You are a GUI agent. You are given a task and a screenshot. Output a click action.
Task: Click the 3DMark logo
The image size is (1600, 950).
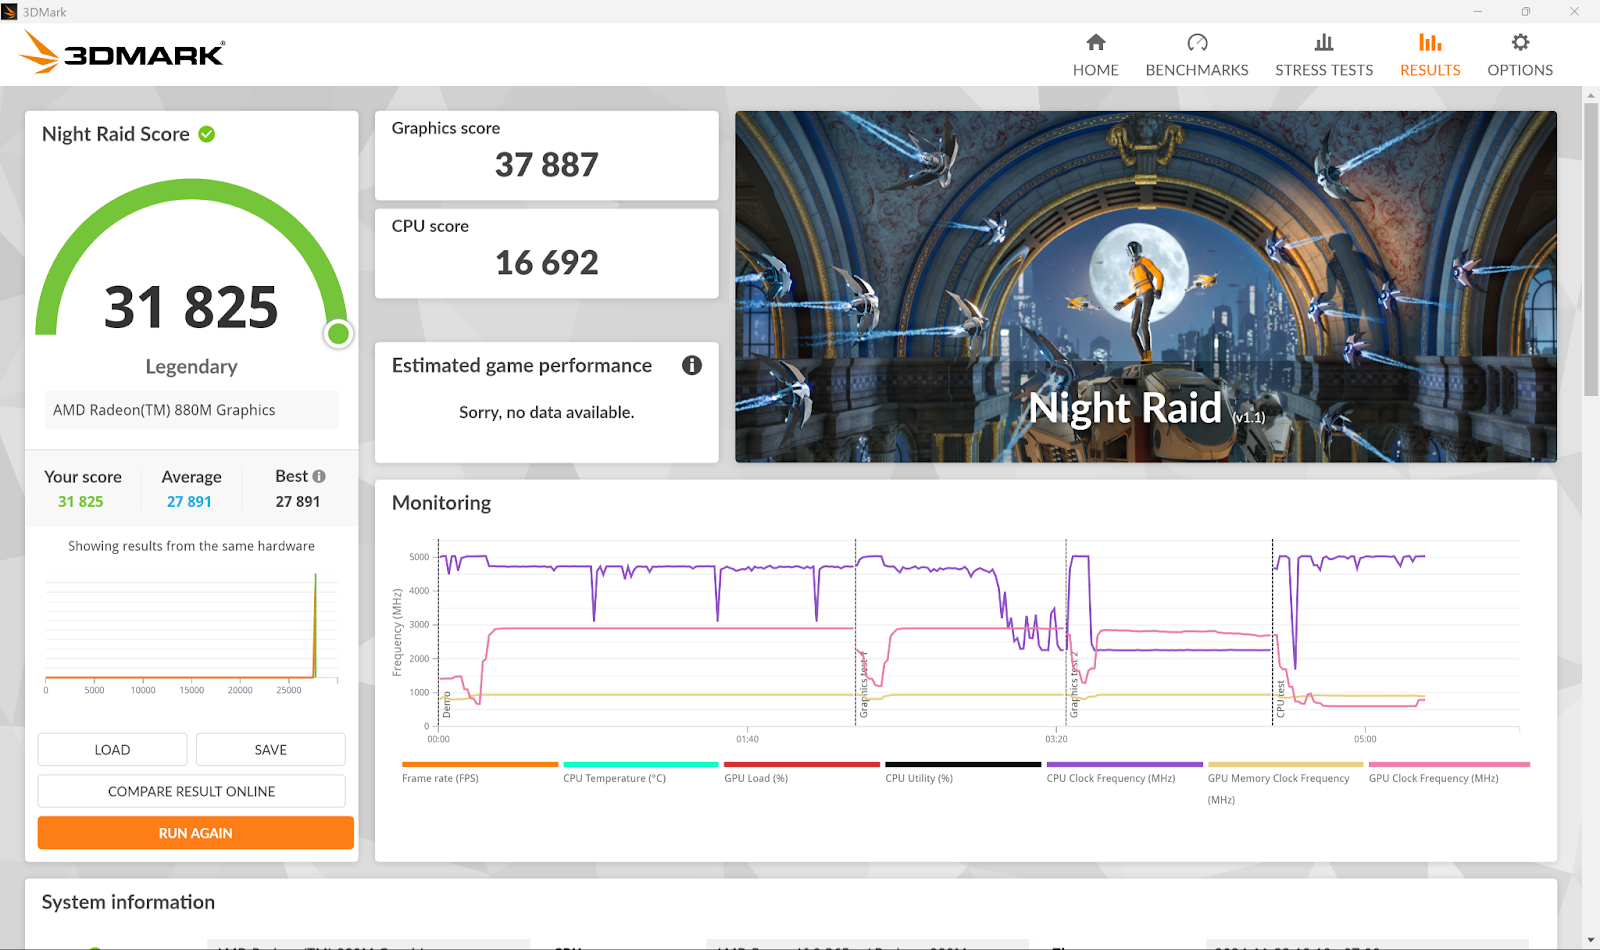123,52
